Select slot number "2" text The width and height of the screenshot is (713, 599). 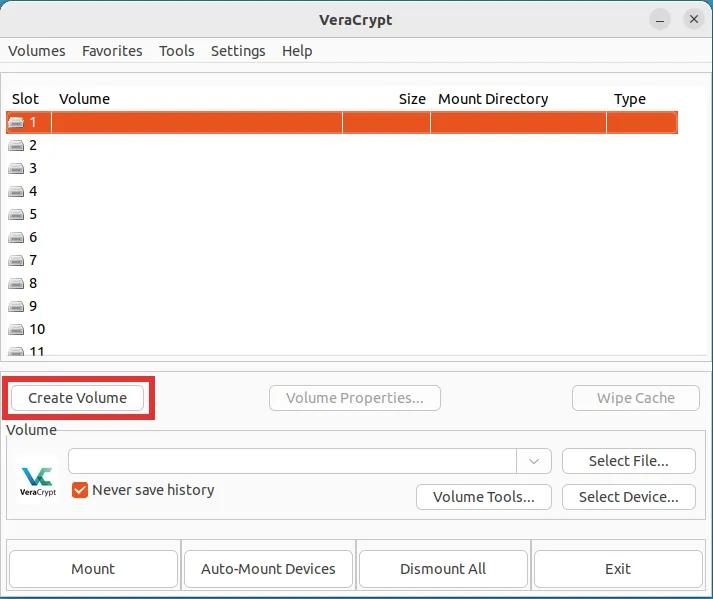pos(33,146)
